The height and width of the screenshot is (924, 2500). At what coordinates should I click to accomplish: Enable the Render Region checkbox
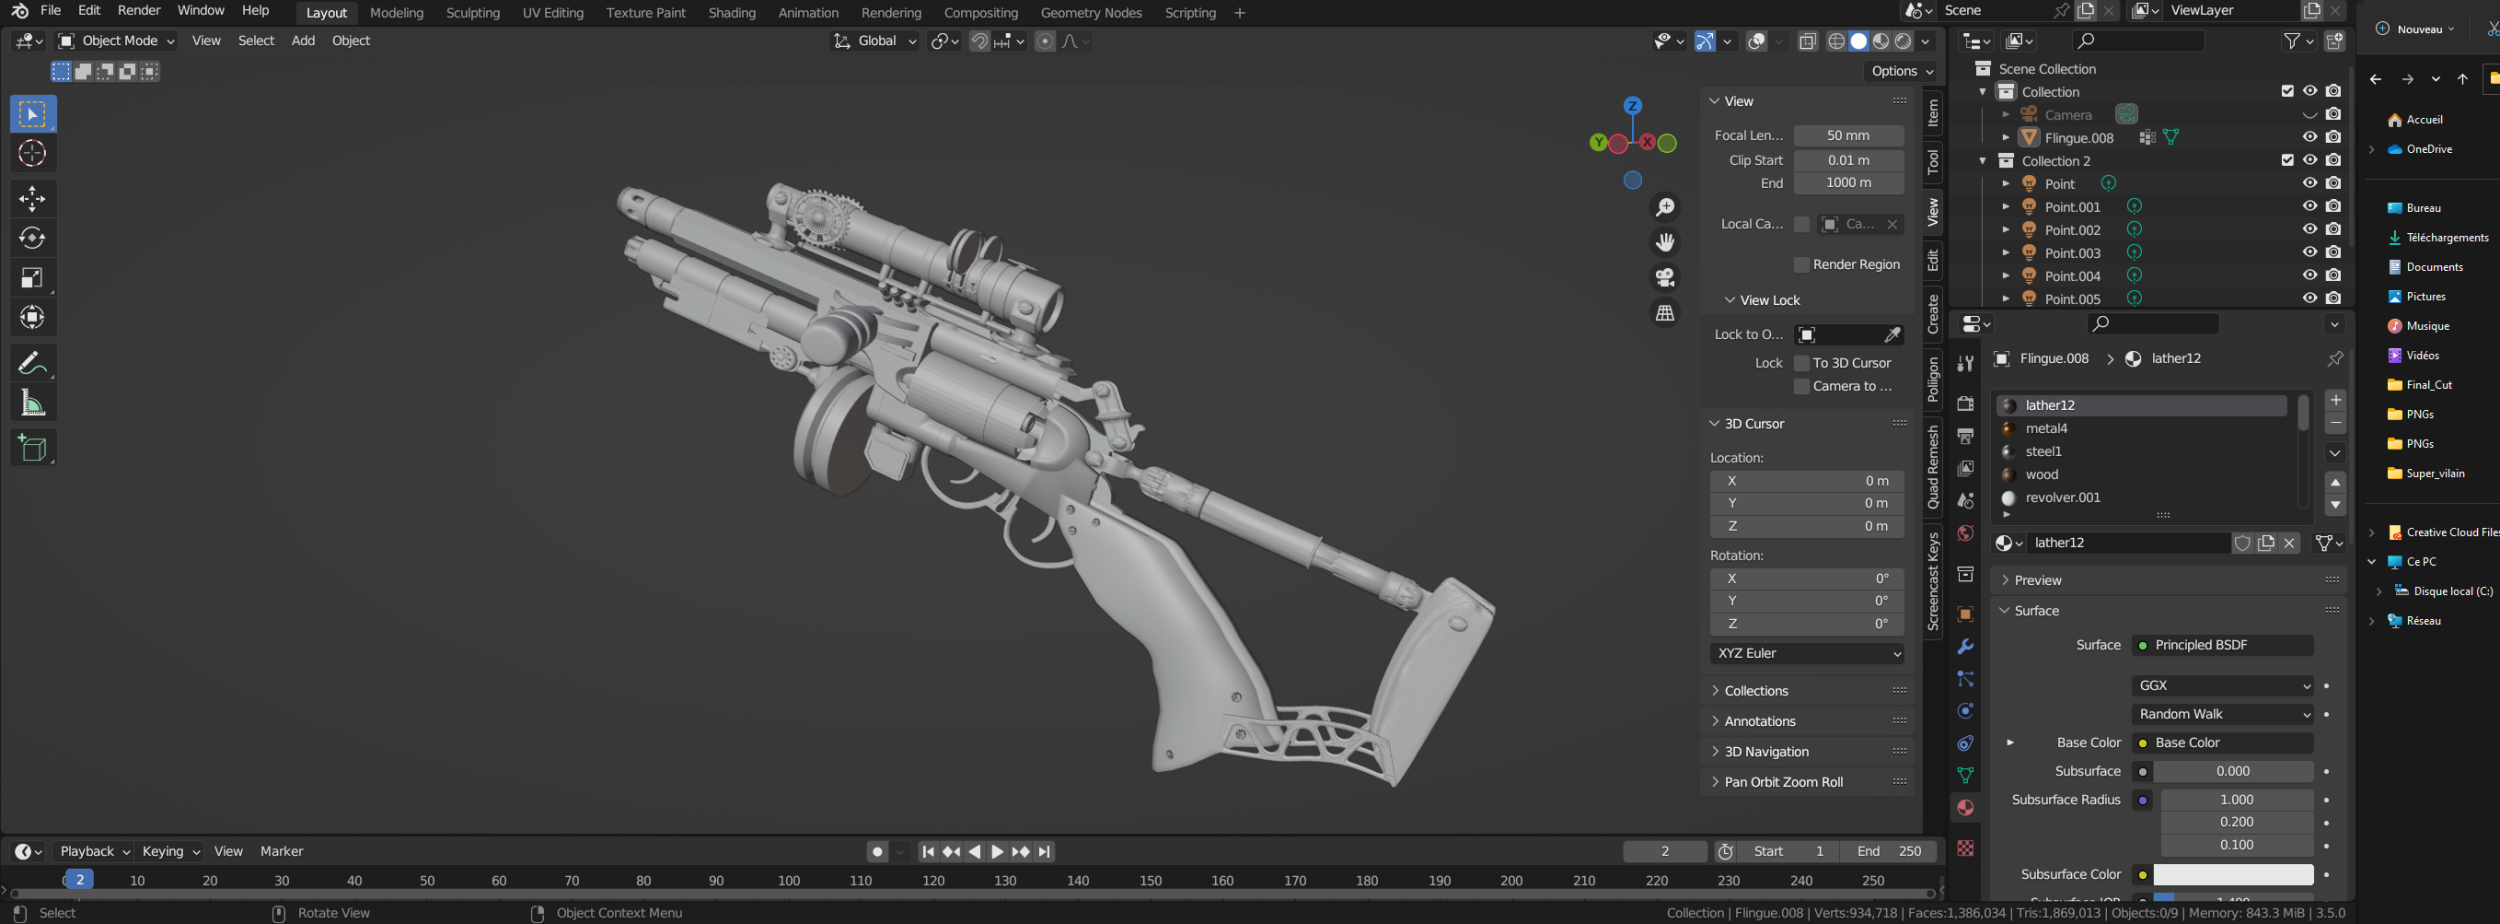1801,265
